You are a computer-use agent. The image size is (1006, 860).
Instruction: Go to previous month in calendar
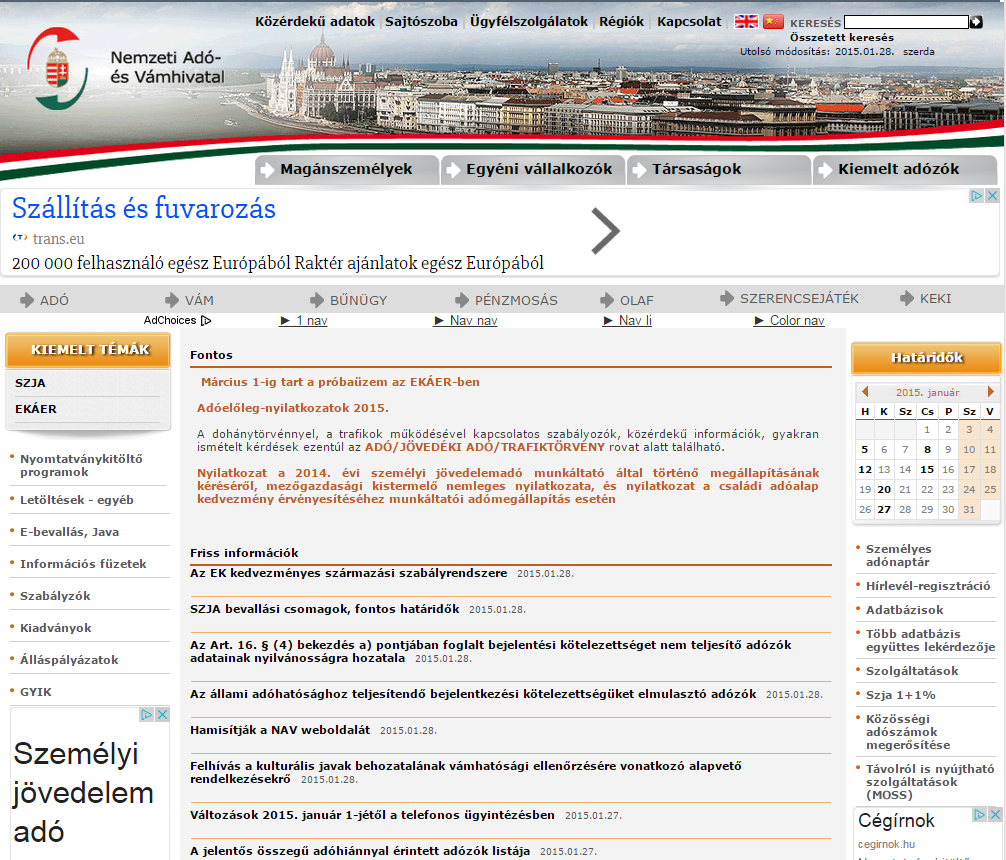click(x=865, y=392)
